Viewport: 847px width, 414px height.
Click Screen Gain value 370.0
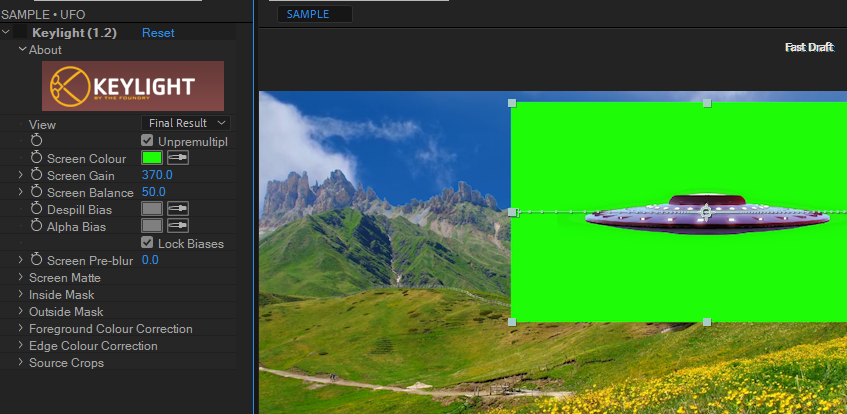coord(157,175)
